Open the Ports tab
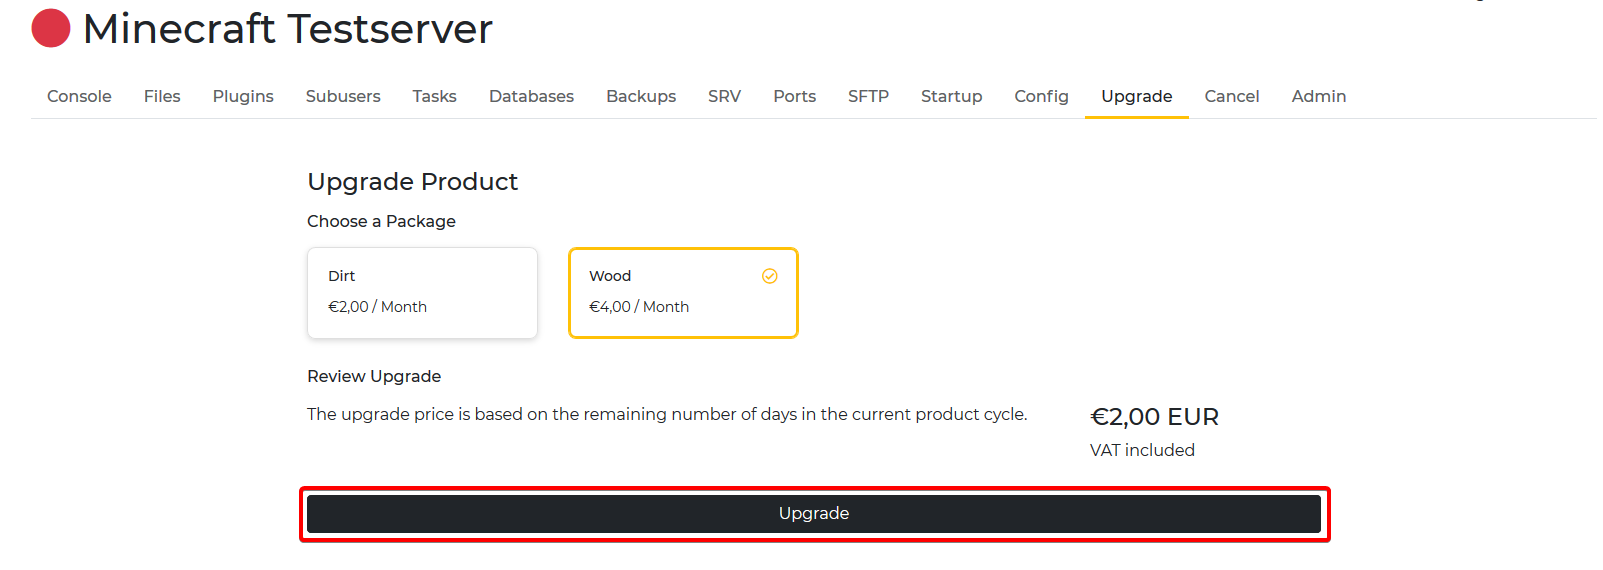Viewport: 1603px width, 570px height. pyautogui.click(x=794, y=96)
